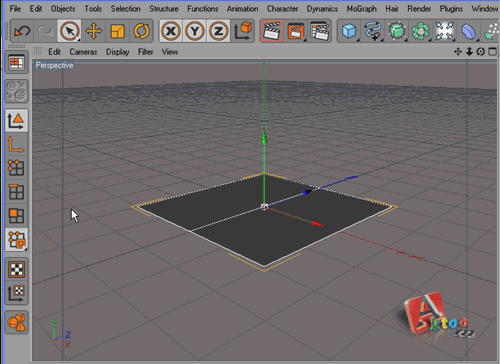The height and width of the screenshot is (364, 500).
Task: Click the Undo arrow icon
Action: (22, 31)
